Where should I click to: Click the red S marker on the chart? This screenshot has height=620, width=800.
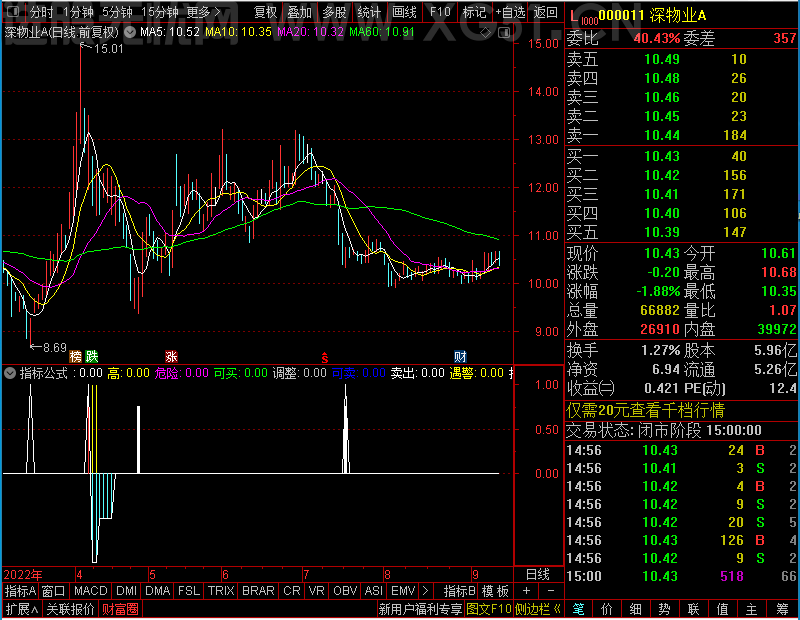point(324,358)
